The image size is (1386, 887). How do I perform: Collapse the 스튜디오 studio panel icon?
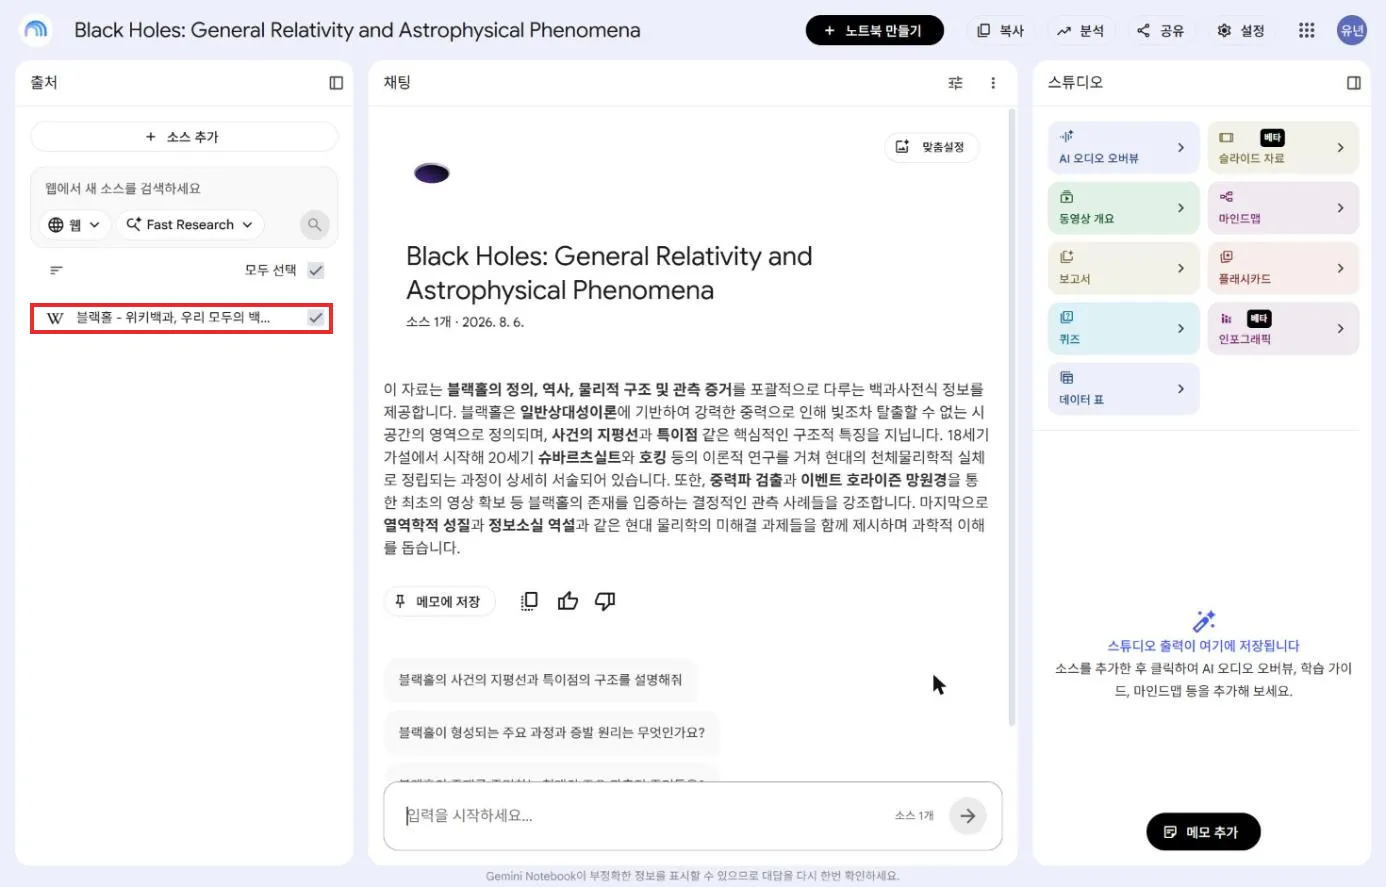pyautogui.click(x=1354, y=83)
